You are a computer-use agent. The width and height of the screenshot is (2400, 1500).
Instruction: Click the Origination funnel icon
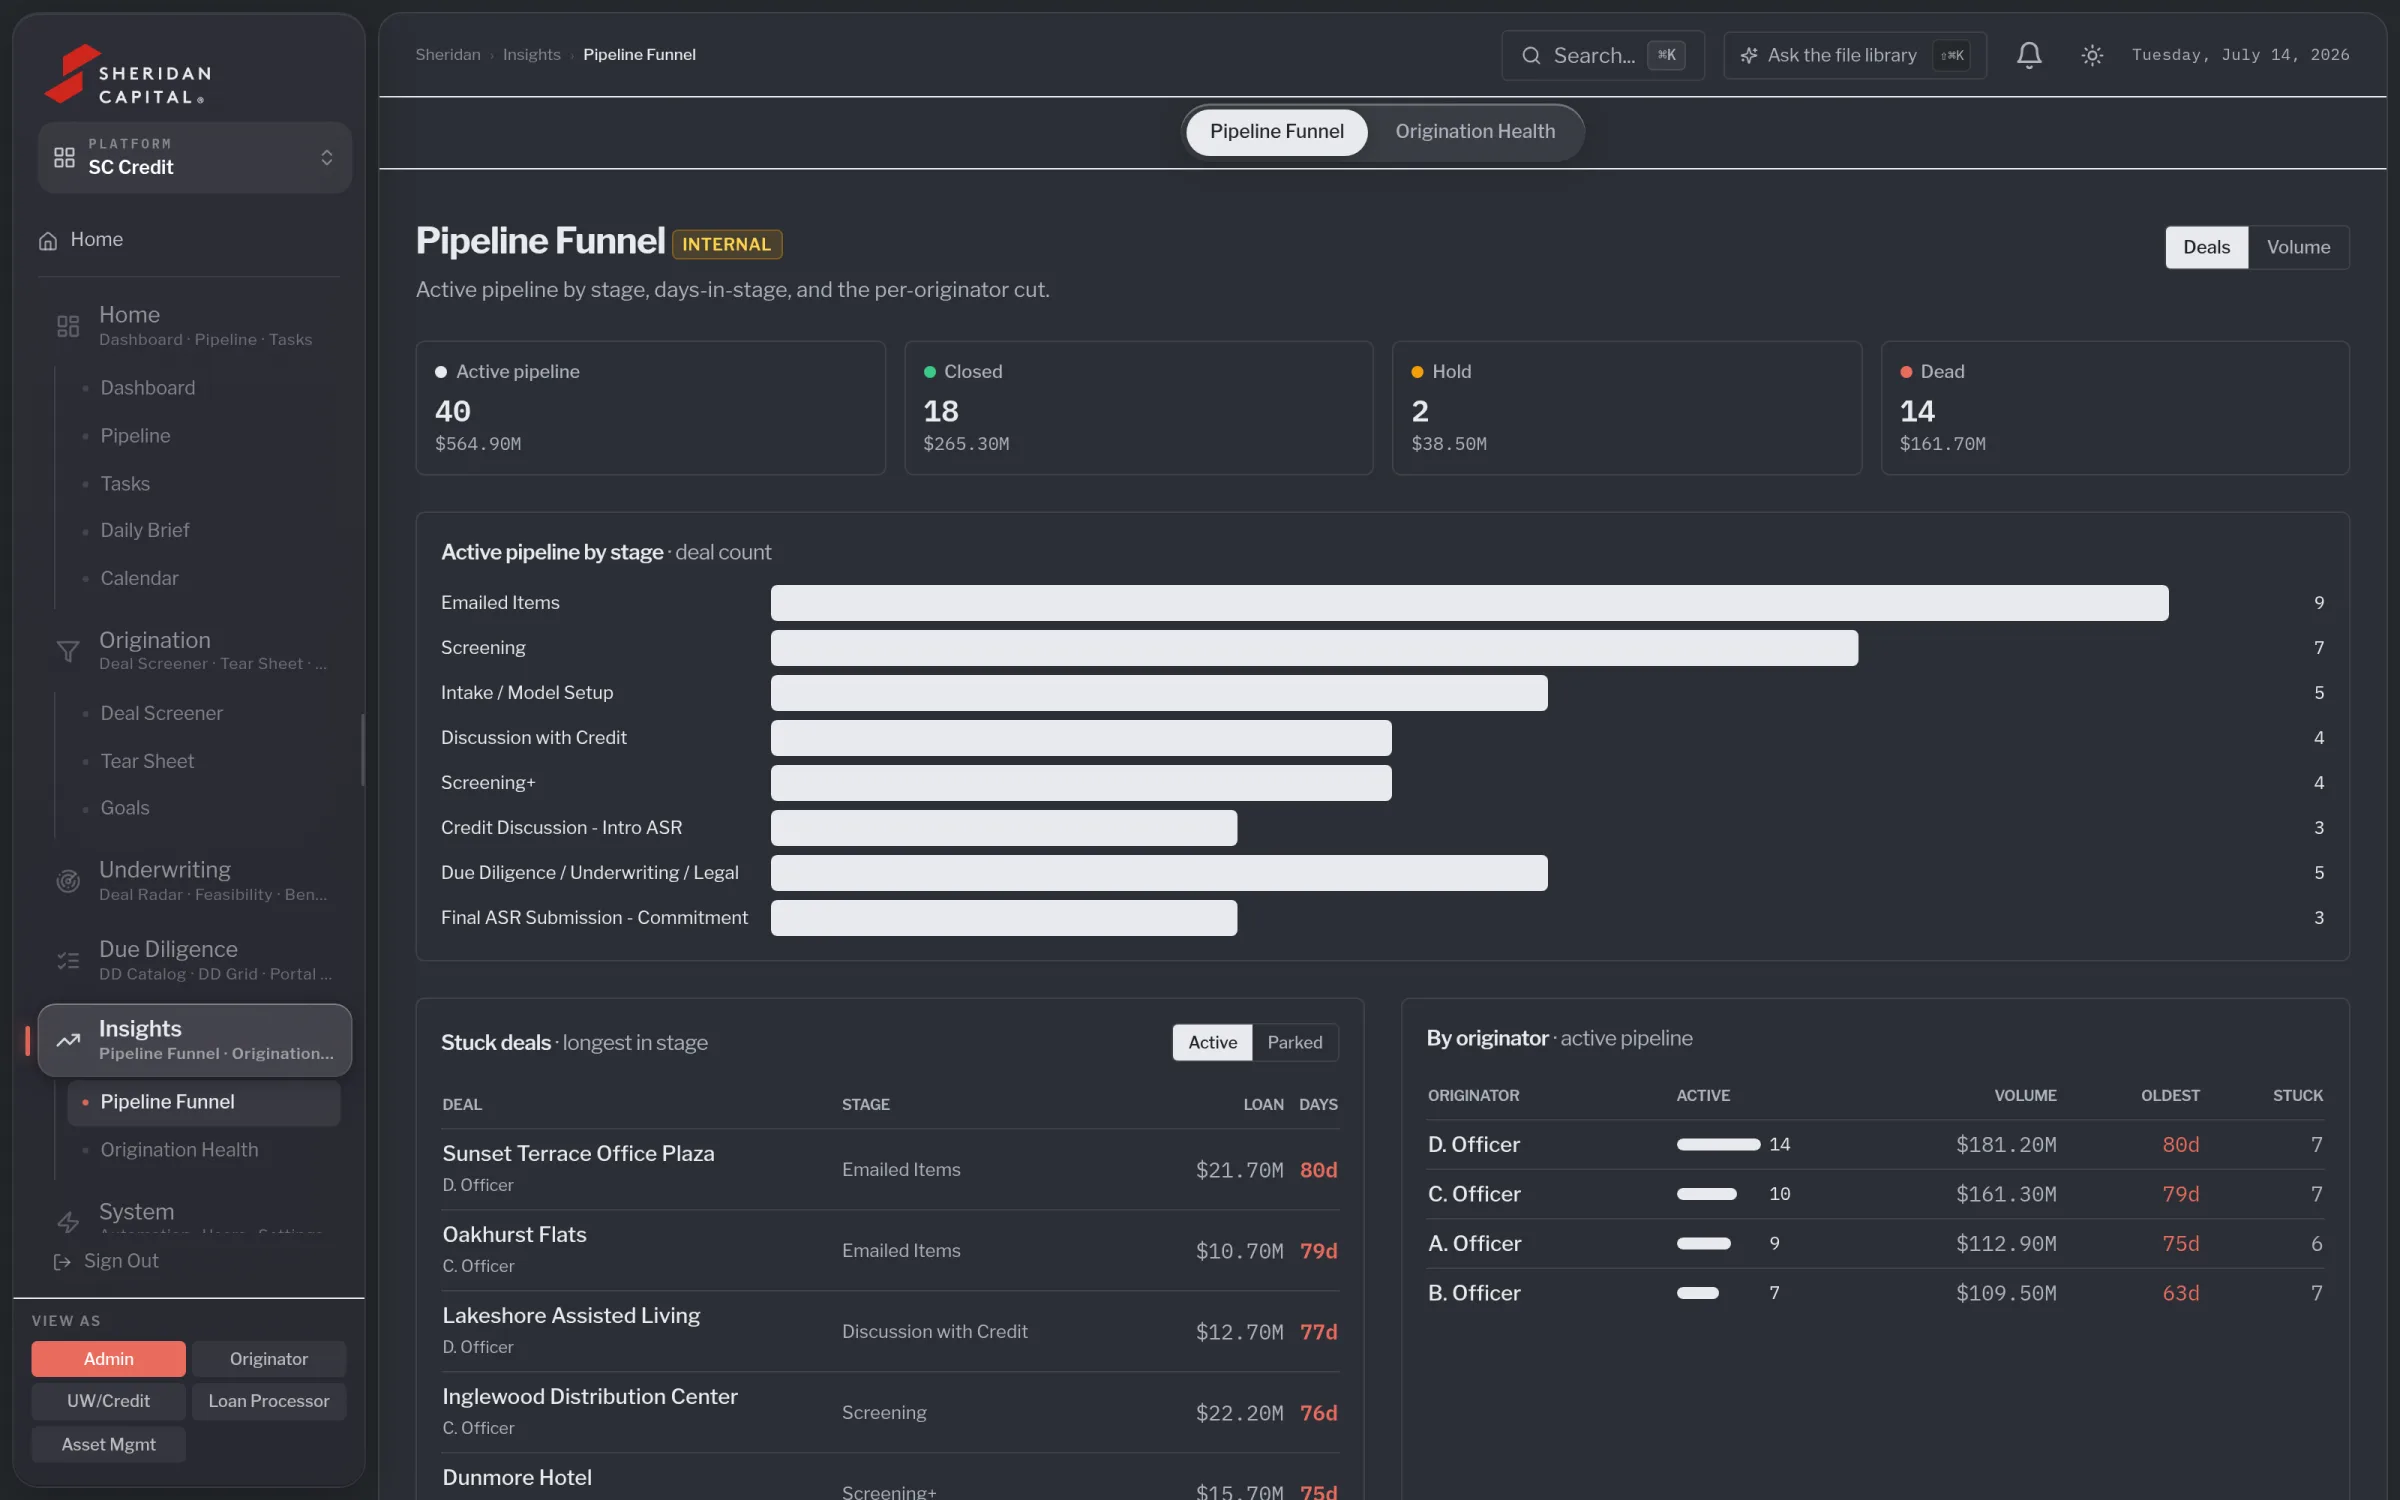[68, 651]
